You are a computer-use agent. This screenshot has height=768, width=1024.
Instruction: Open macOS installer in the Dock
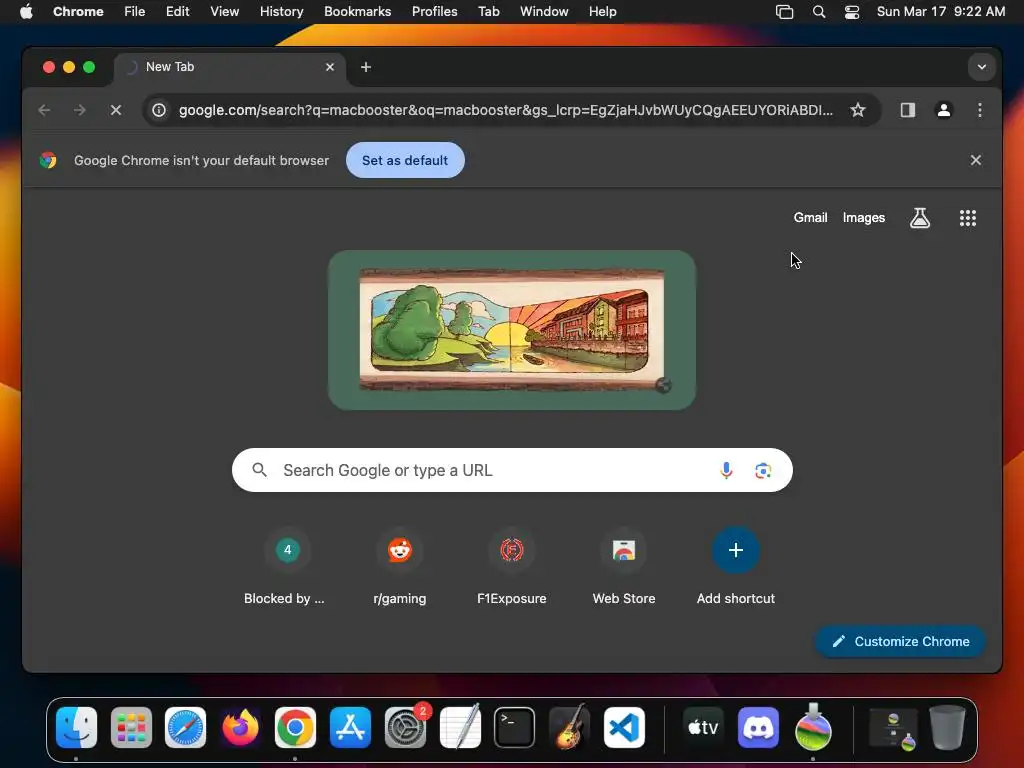[813, 727]
